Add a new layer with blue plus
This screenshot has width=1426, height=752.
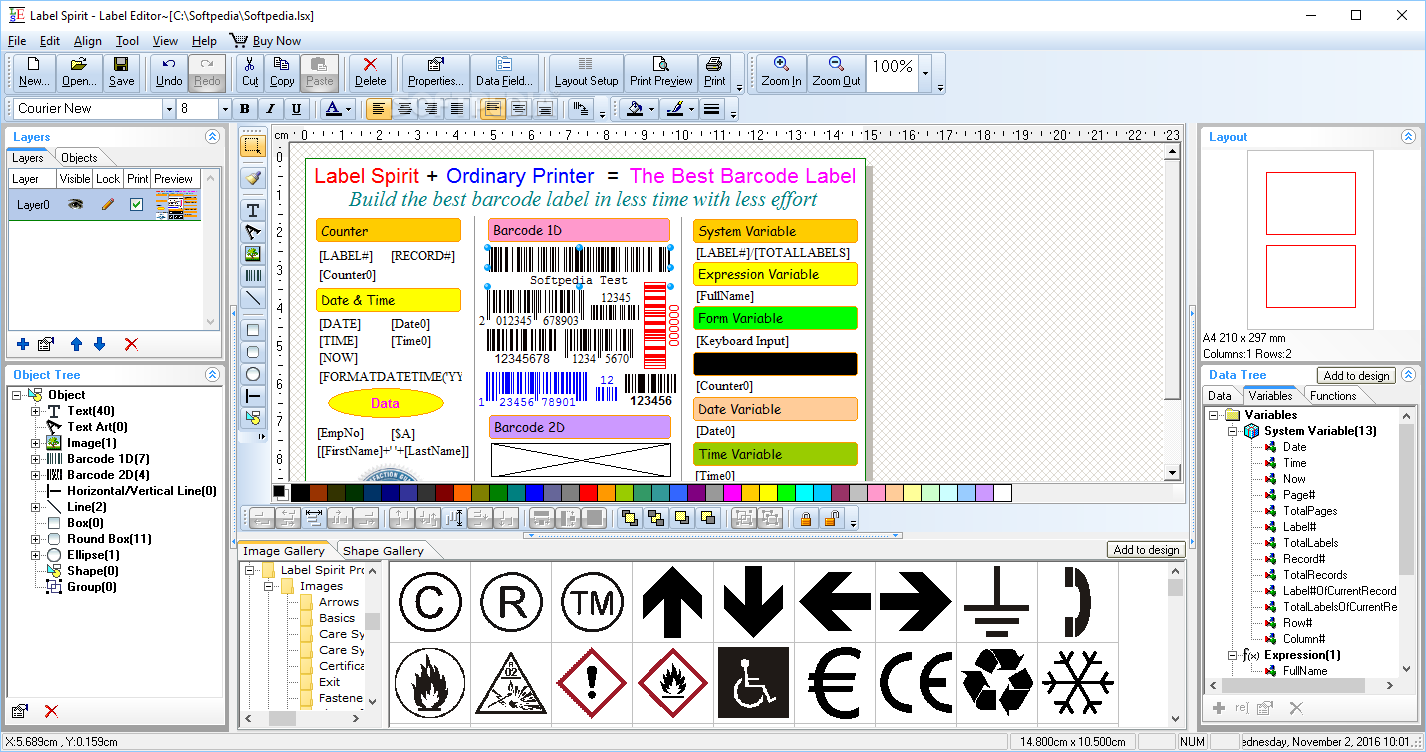click(x=23, y=344)
